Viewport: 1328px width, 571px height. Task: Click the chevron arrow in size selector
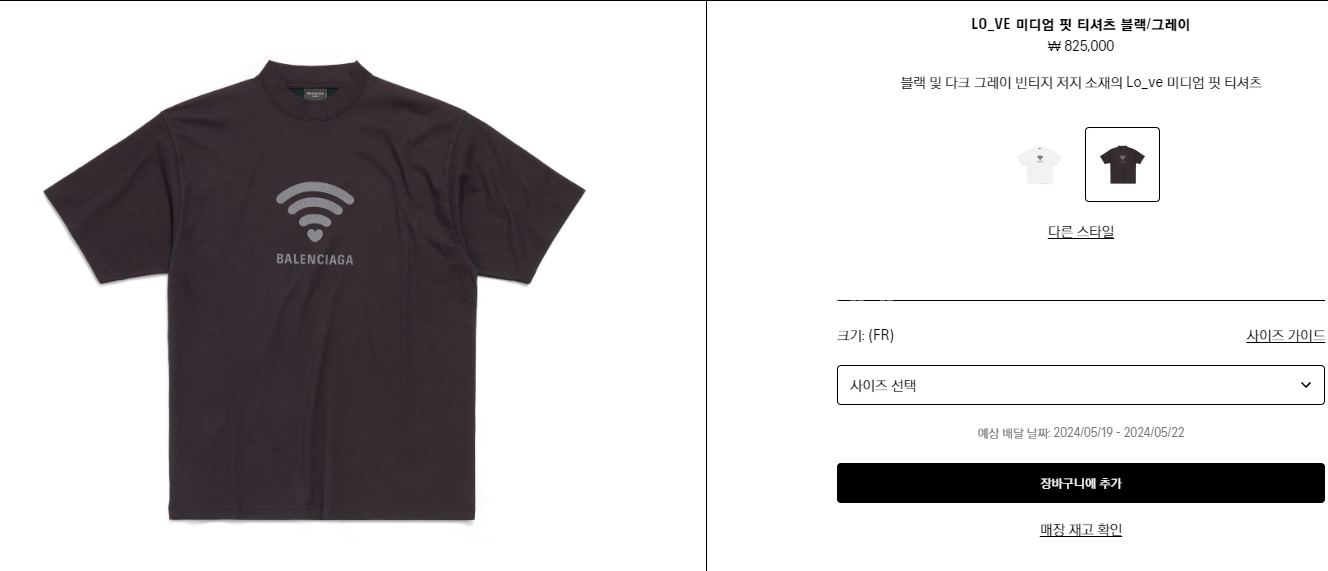click(x=1305, y=385)
